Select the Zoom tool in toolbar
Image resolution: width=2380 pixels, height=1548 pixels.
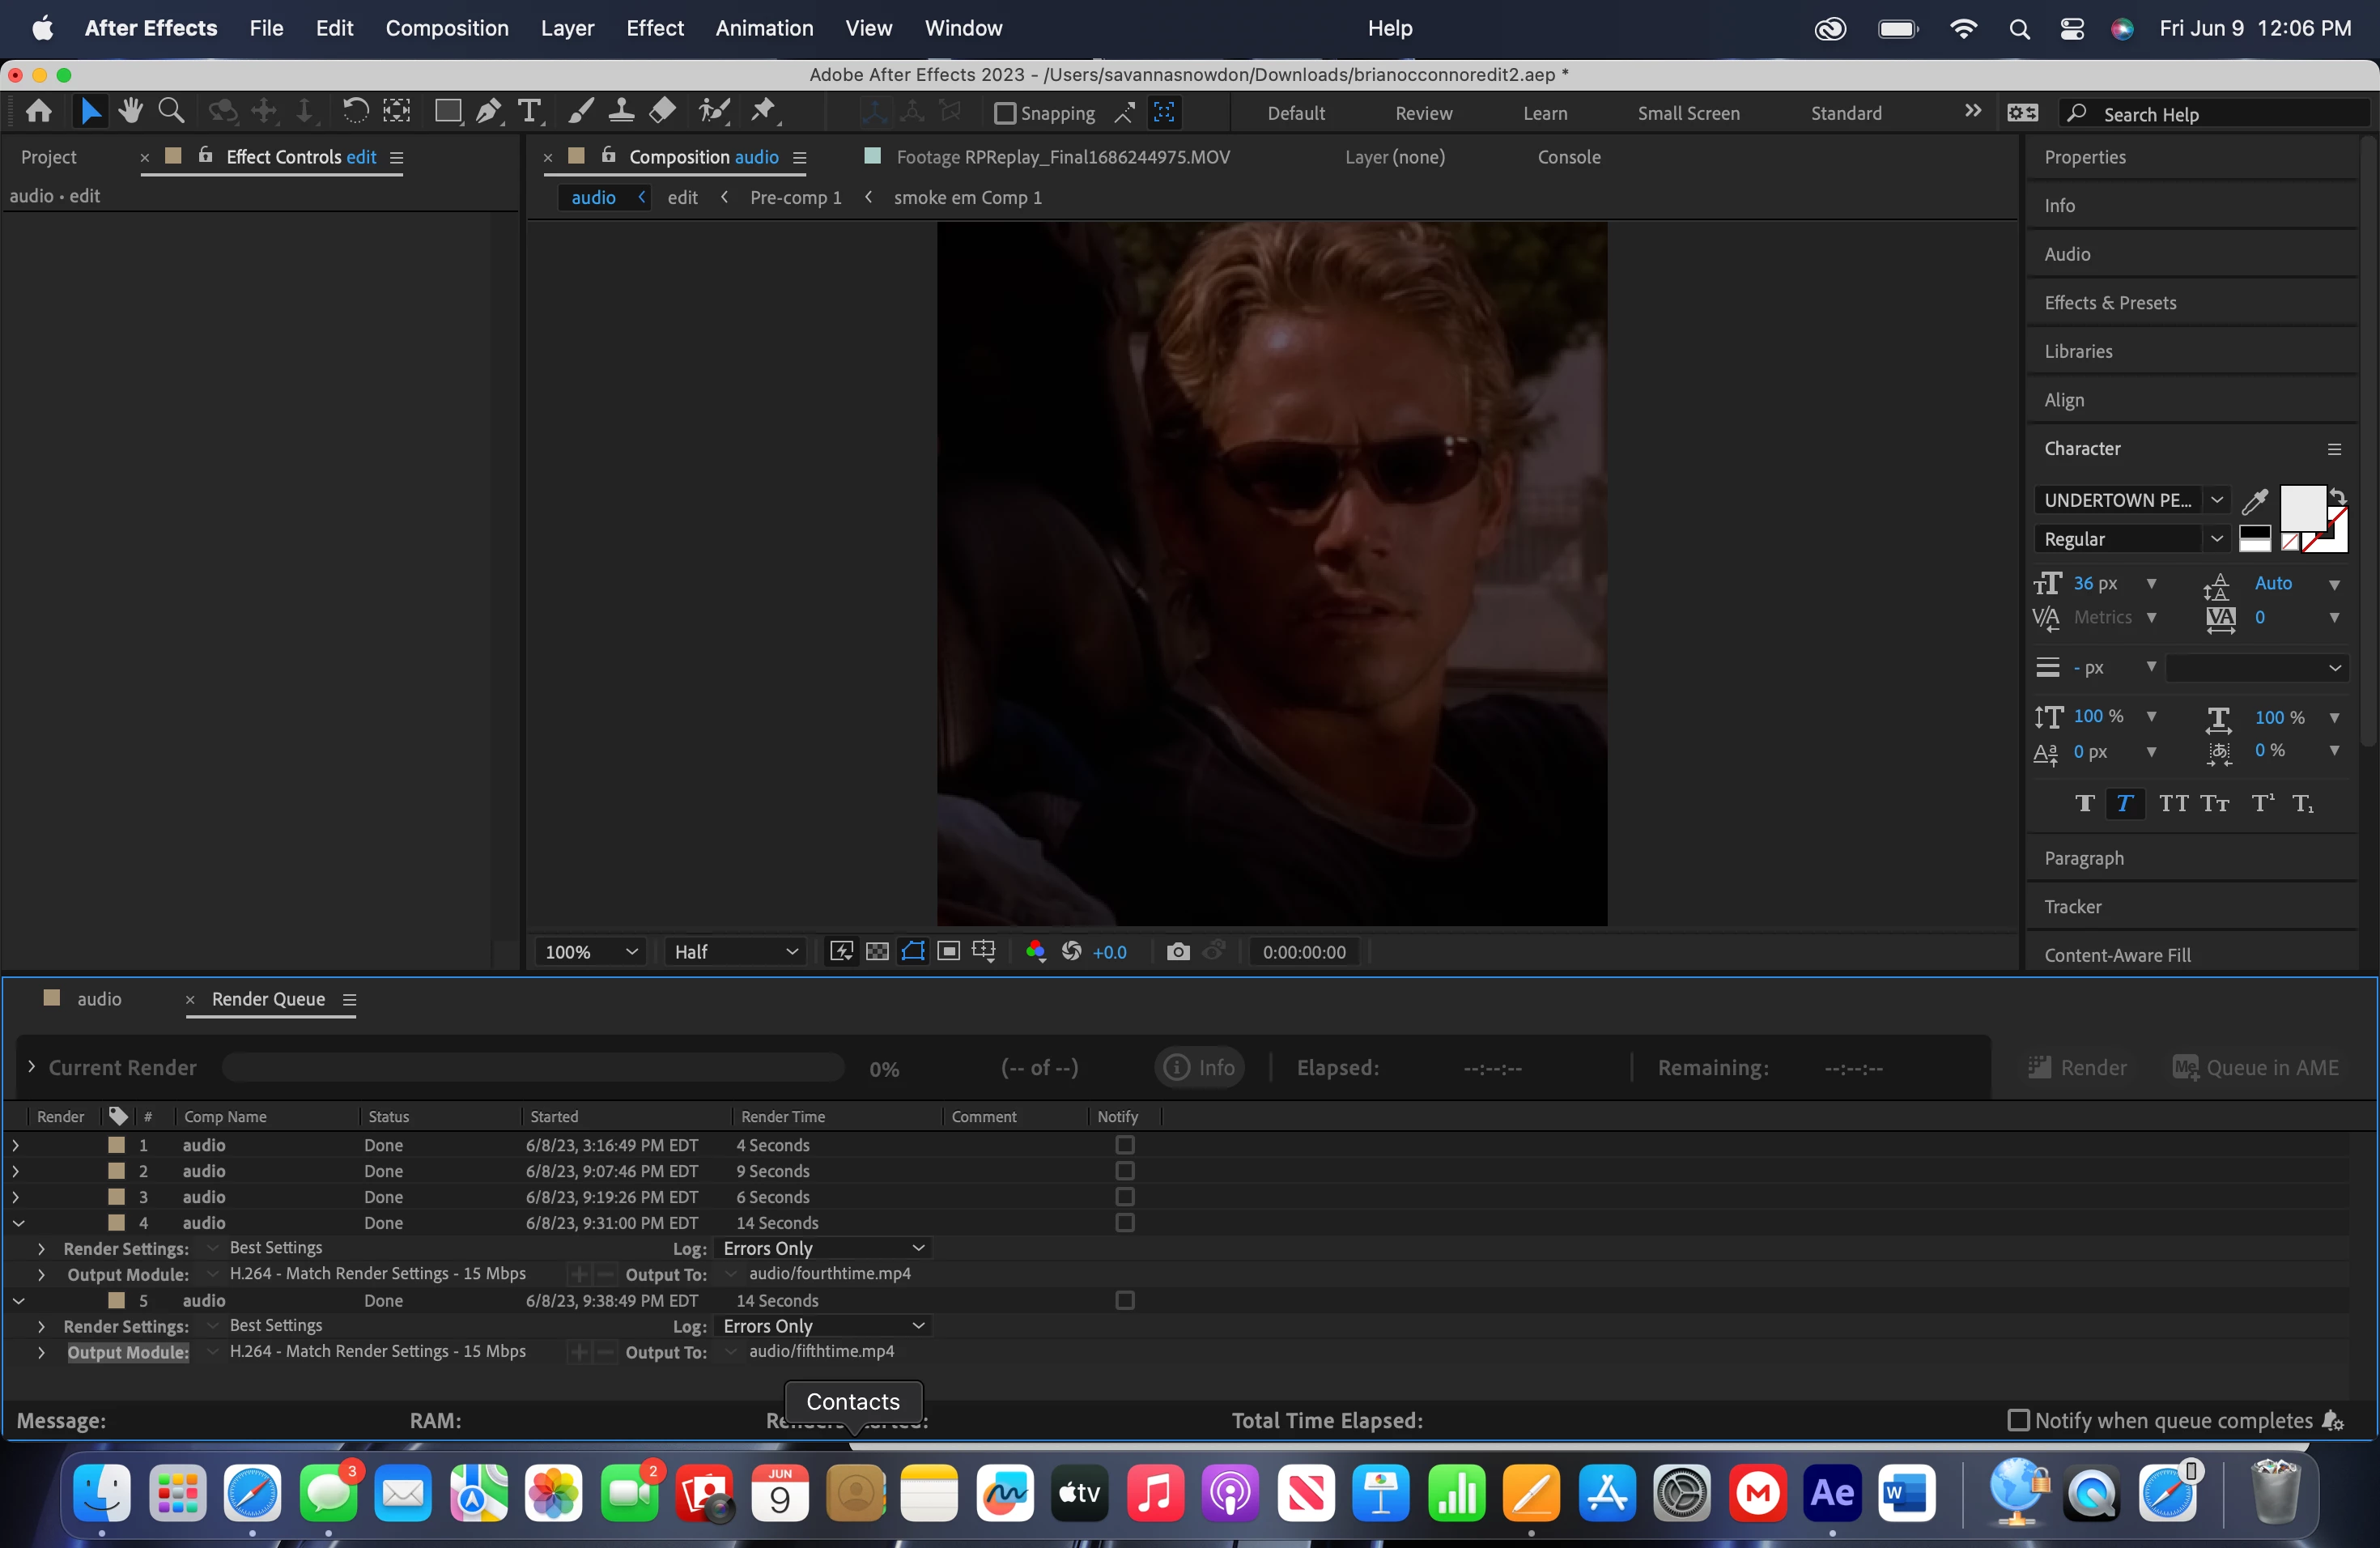pyautogui.click(x=172, y=111)
